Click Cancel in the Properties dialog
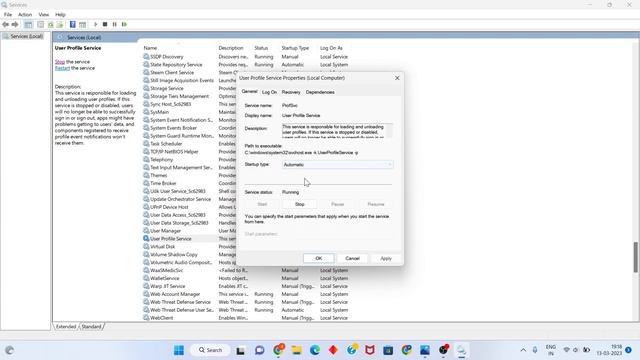The image size is (640, 360). pyautogui.click(x=352, y=258)
